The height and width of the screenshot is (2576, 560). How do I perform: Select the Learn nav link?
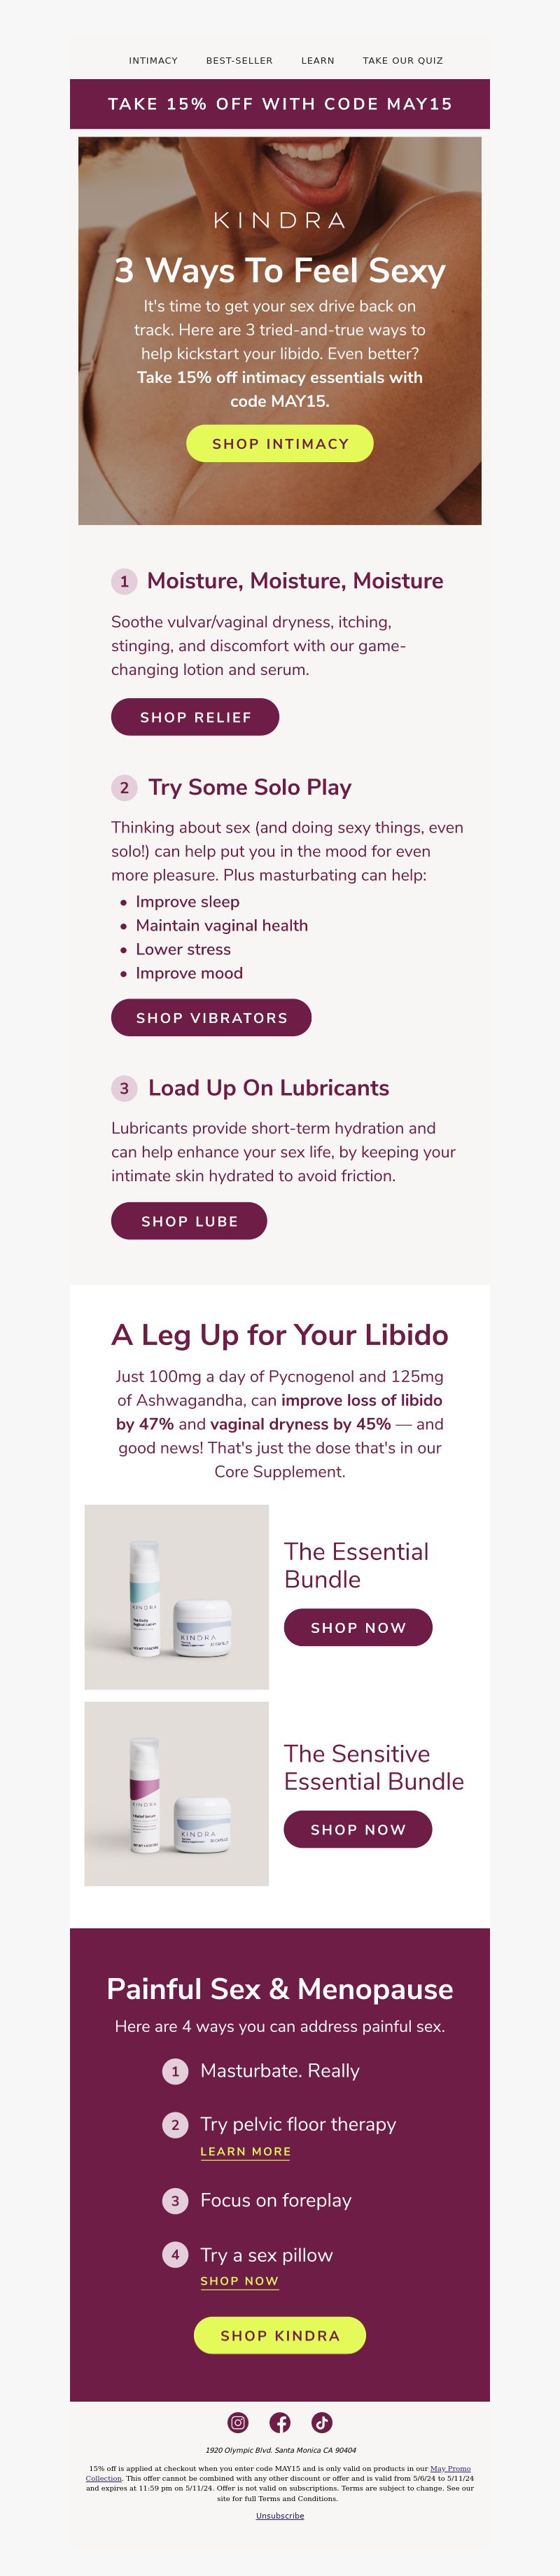point(318,61)
